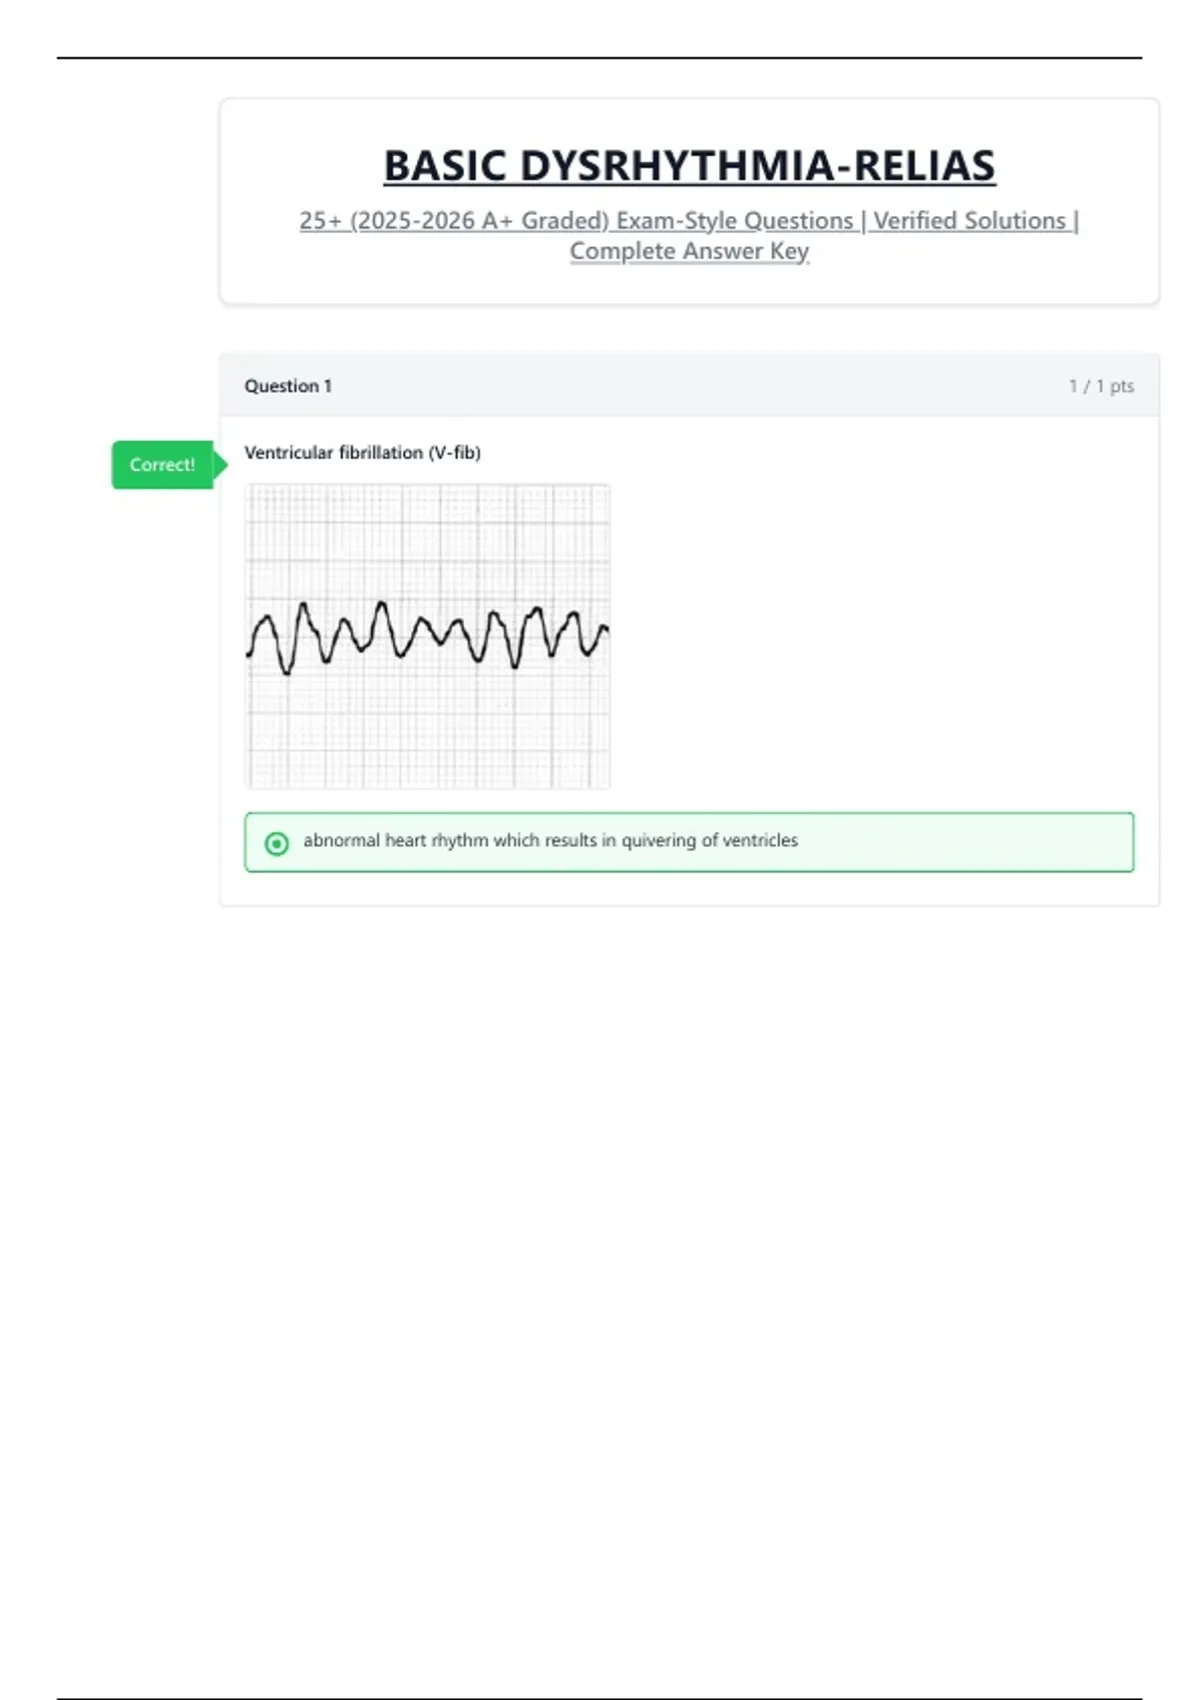Open the BASIC DYSRHYTHMIA-RELIAS title link
Screen dimensions: 1200x1700
(689, 166)
